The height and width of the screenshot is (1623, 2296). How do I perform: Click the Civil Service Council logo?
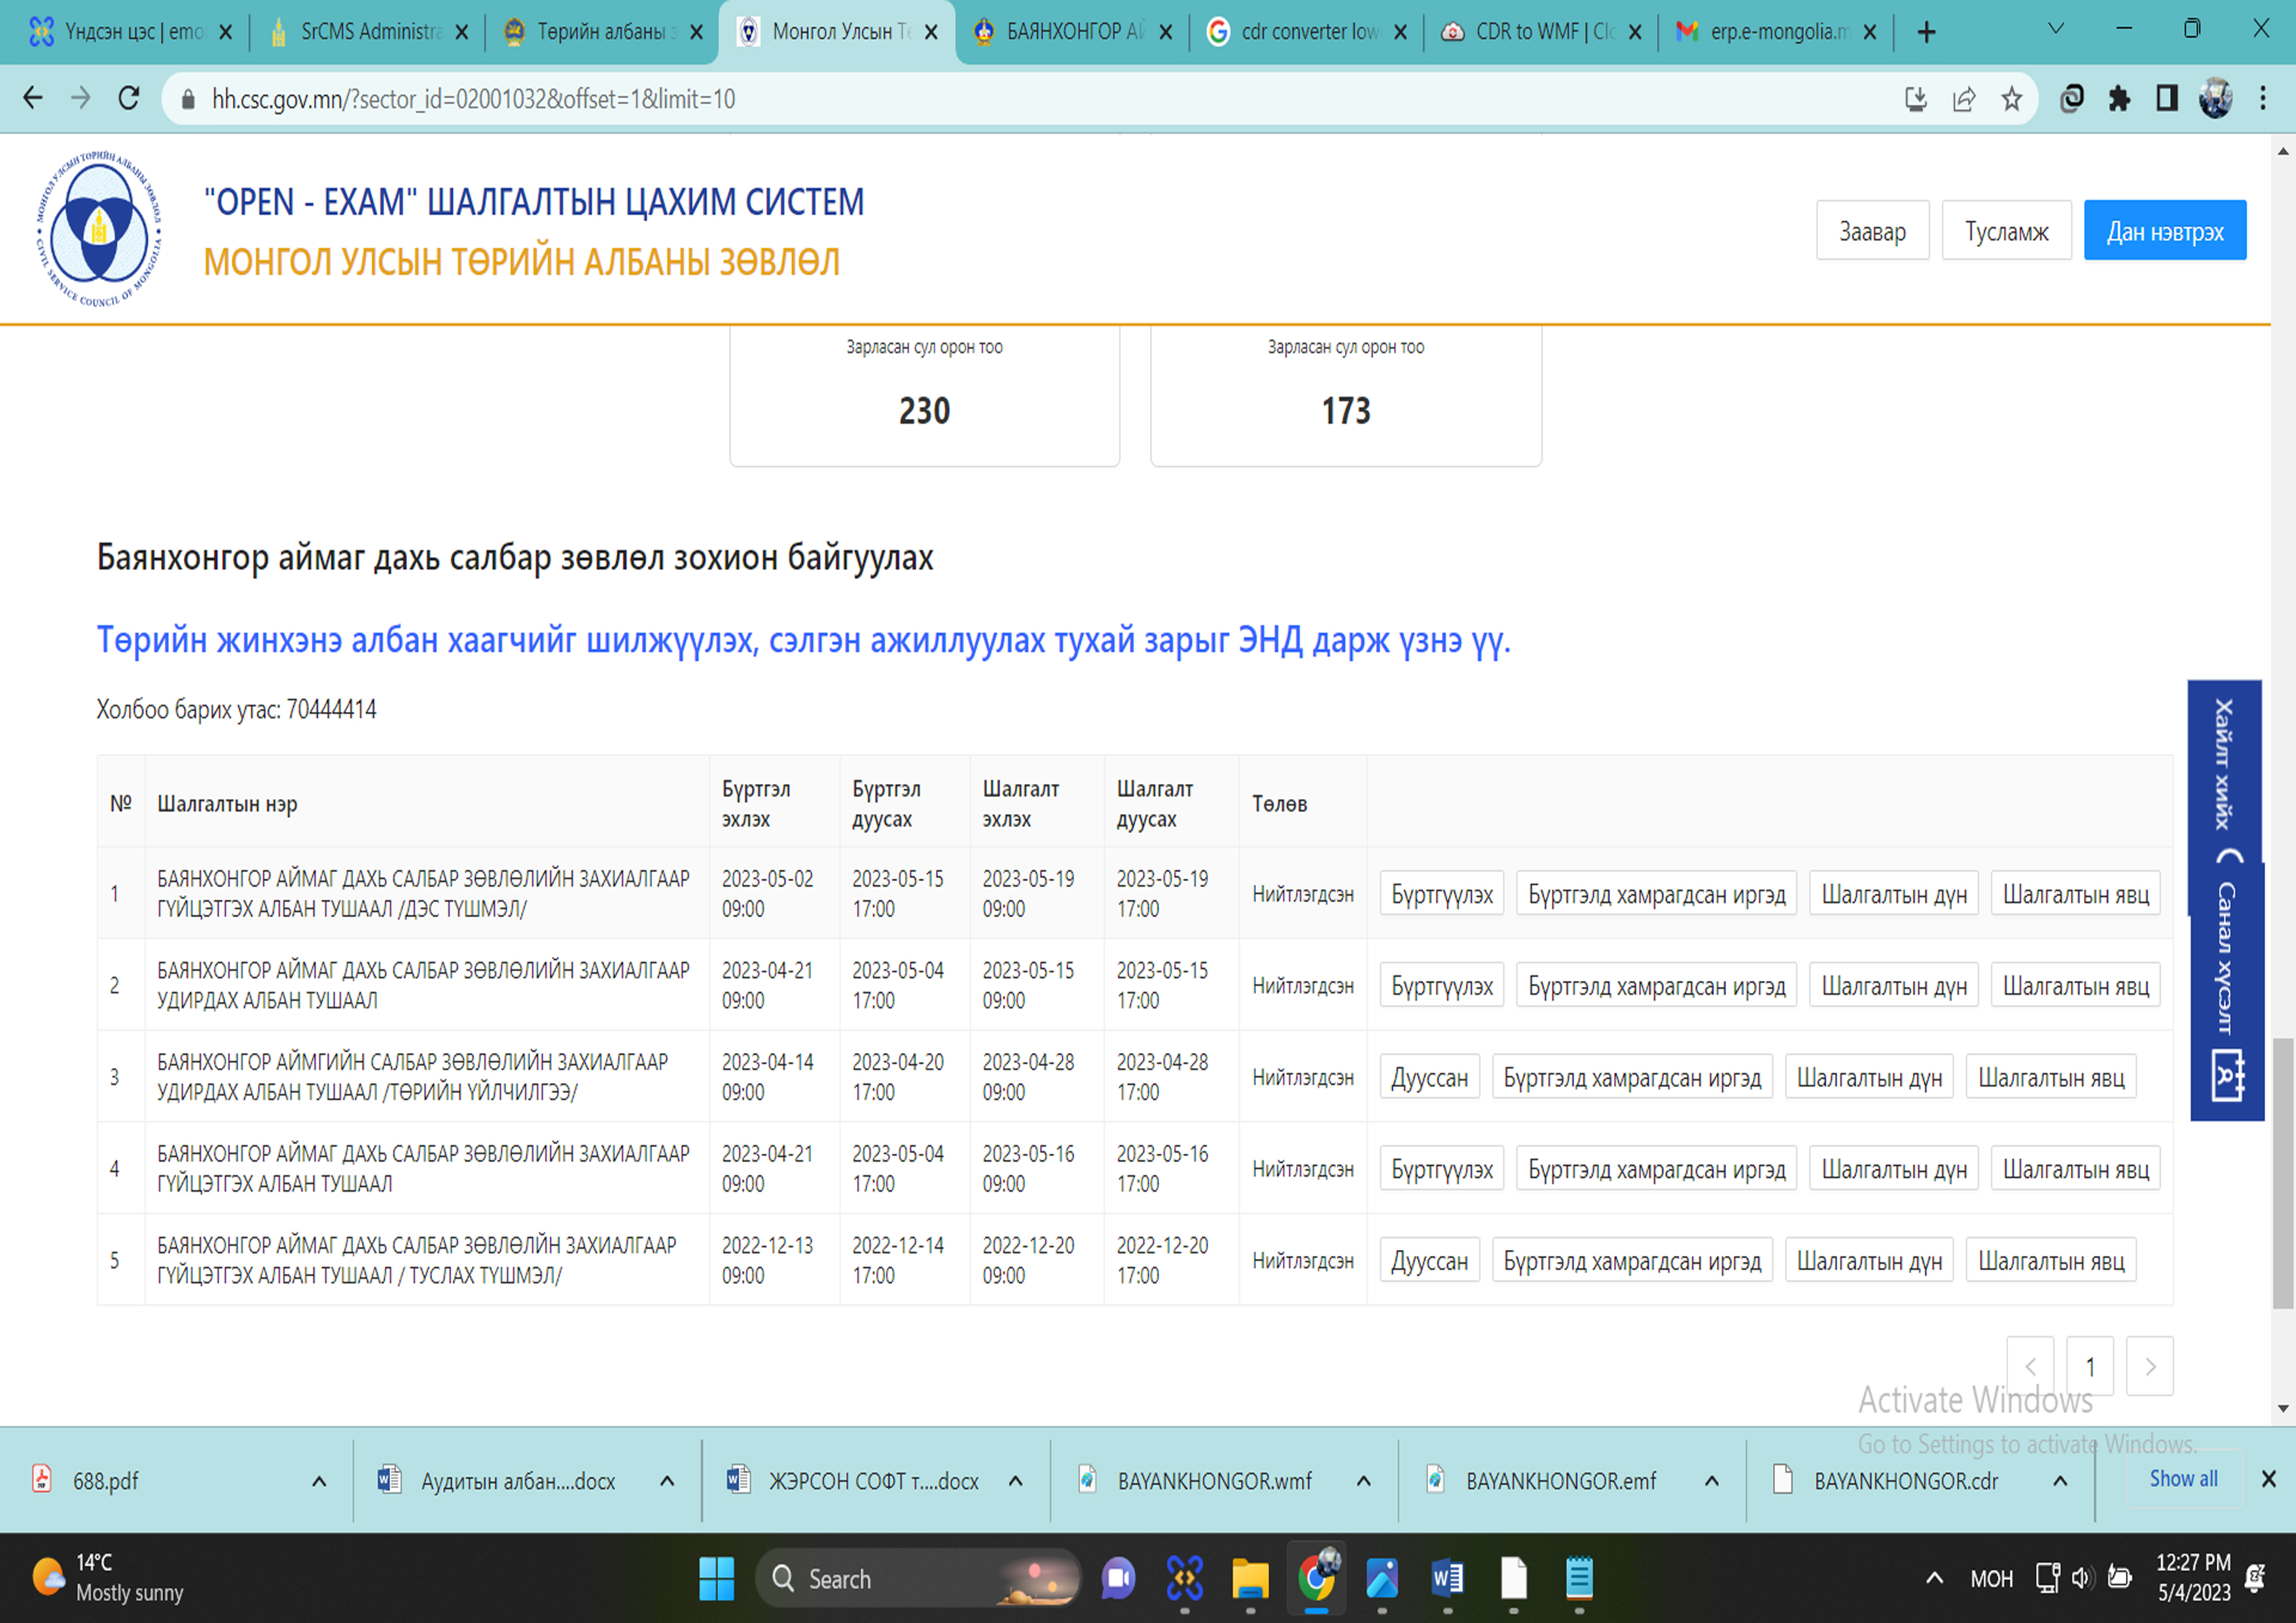point(98,229)
